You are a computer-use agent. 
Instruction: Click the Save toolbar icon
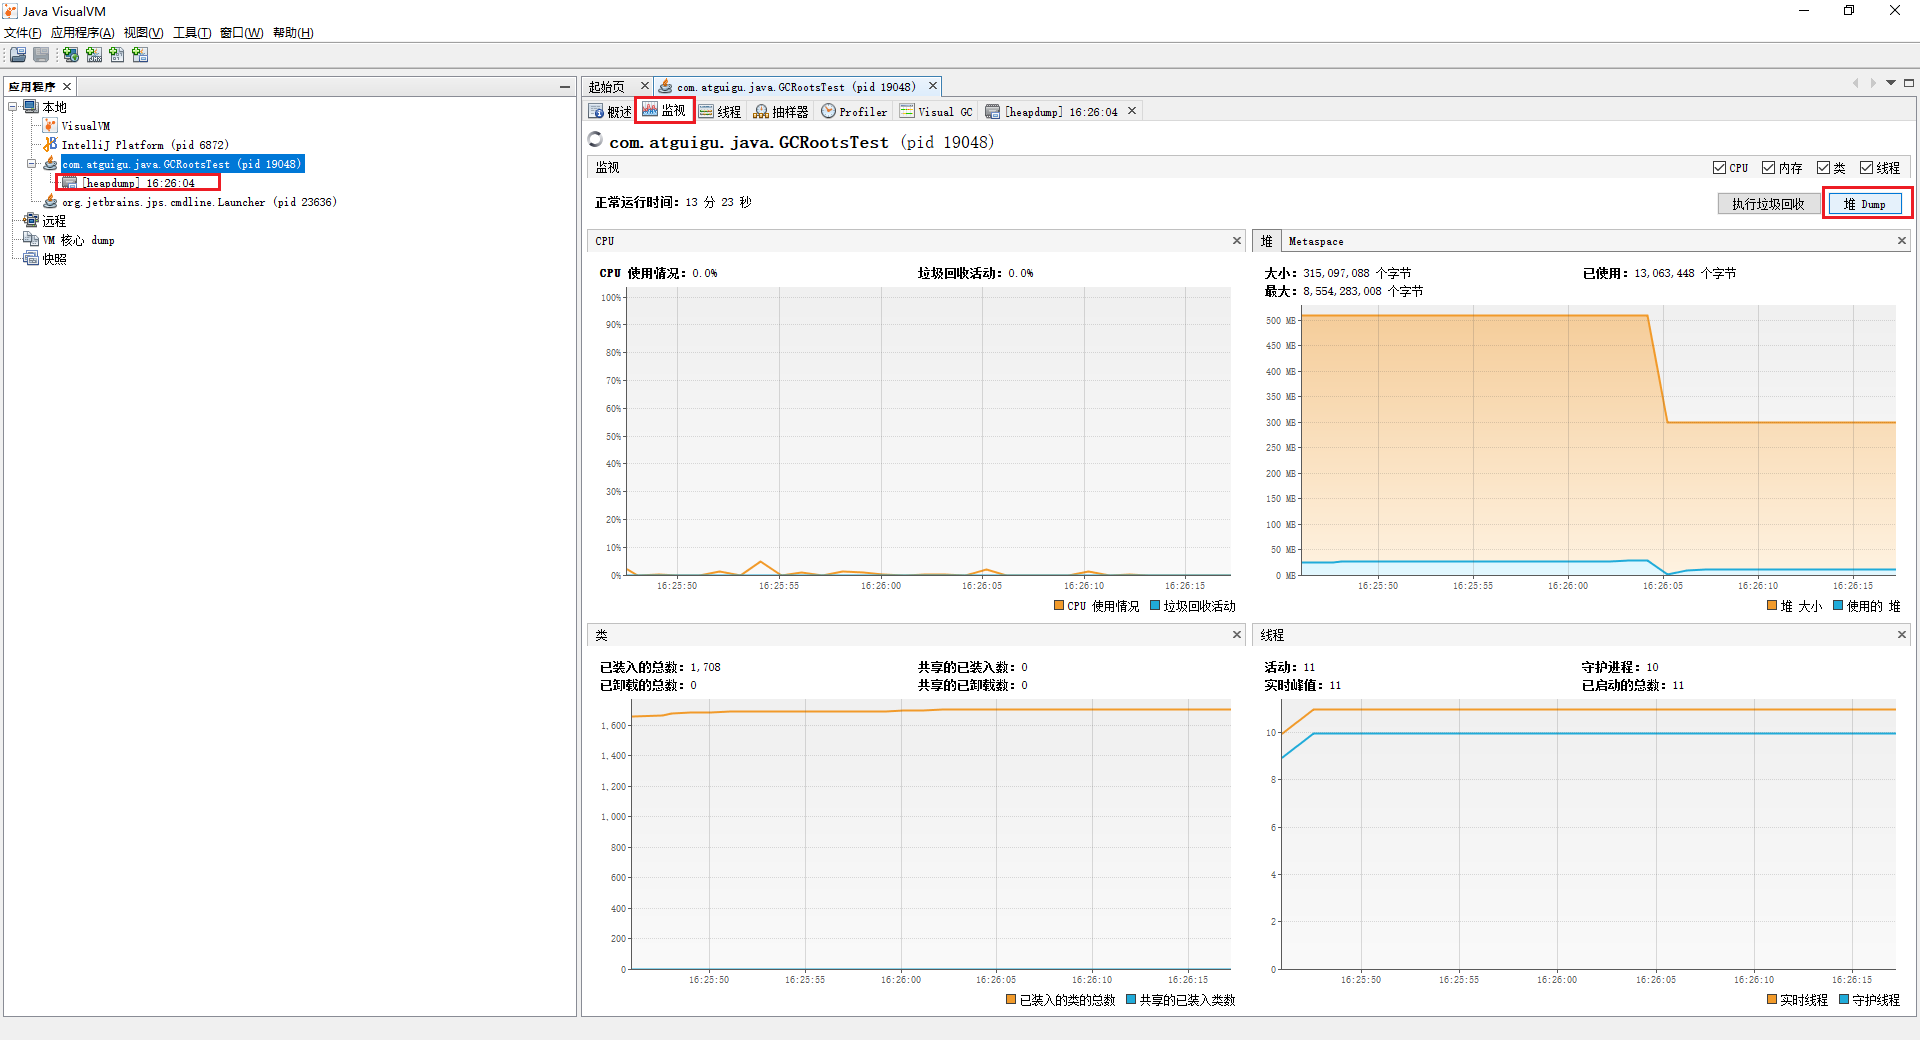41,55
